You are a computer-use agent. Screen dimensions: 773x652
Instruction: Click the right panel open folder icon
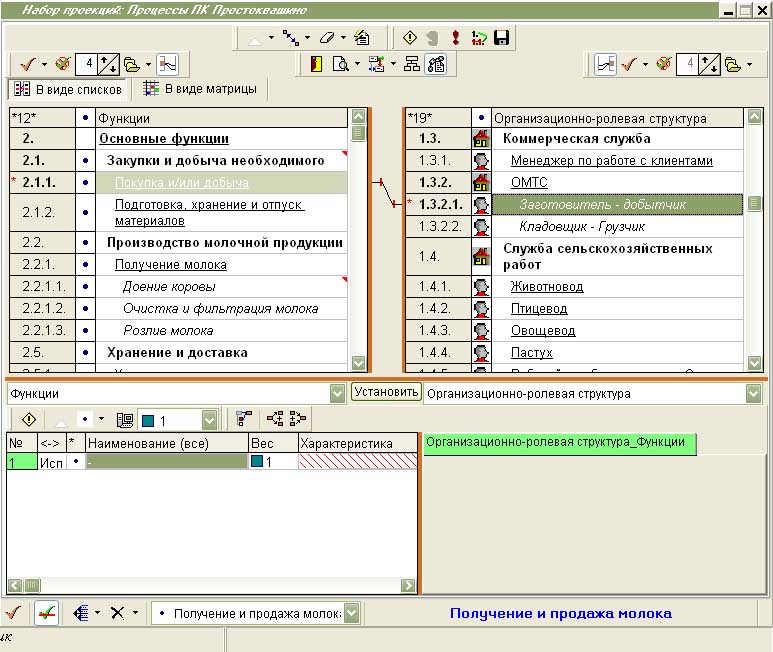(x=733, y=64)
